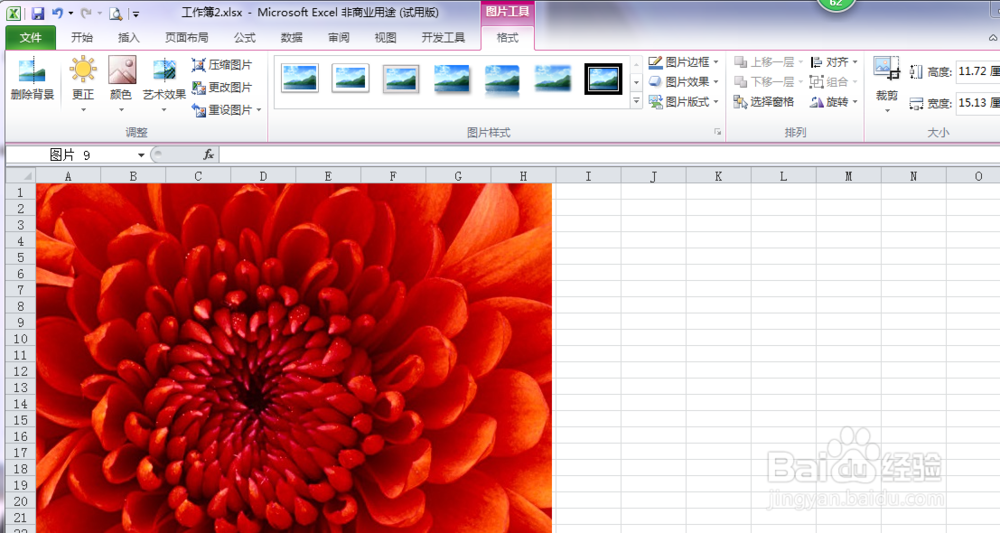Switch to Data (数据) tab
The image size is (1000, 533).
(x=291, y=38)
